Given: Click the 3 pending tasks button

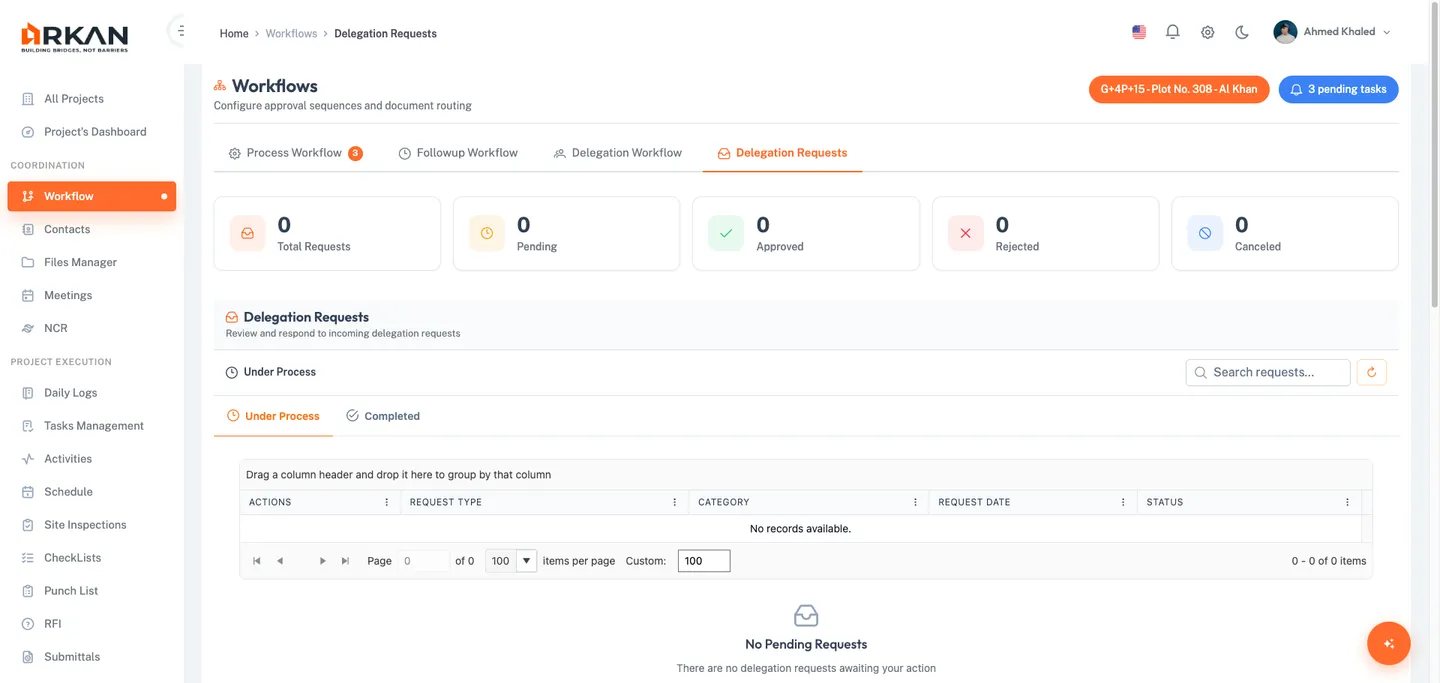Looking at the screenshot, I should (1338, 89).
